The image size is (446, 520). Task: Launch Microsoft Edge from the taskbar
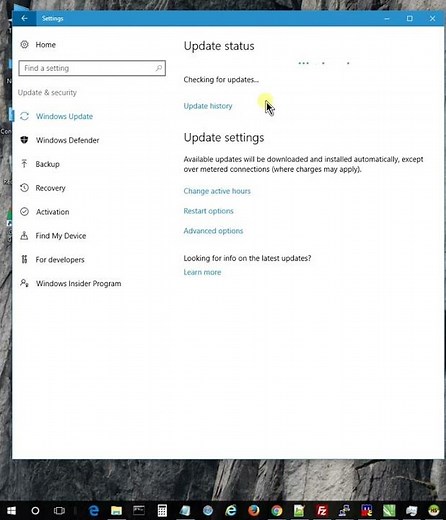[94, 511]
